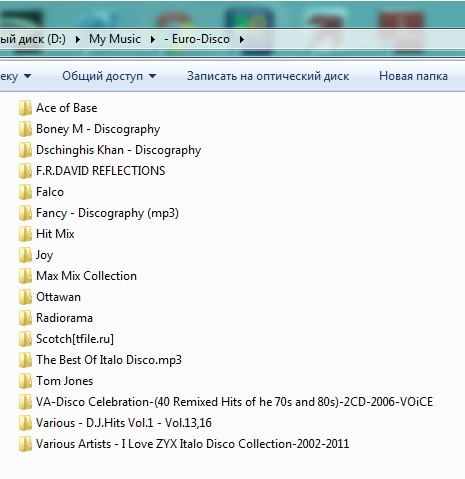The image size is (465, 479).
Task: Select The Best Of Italo Disco.mp3 name
Action: click(109, 360)
